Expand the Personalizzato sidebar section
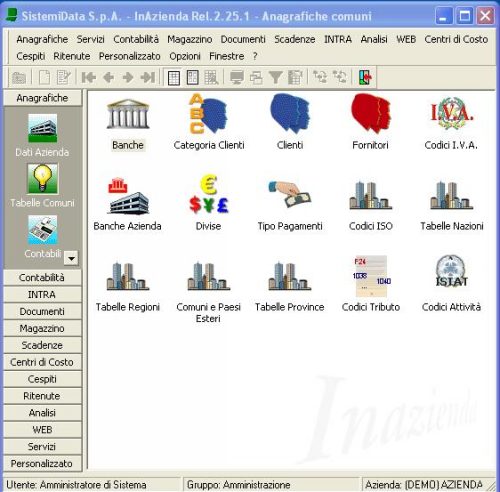 [42, 464]
